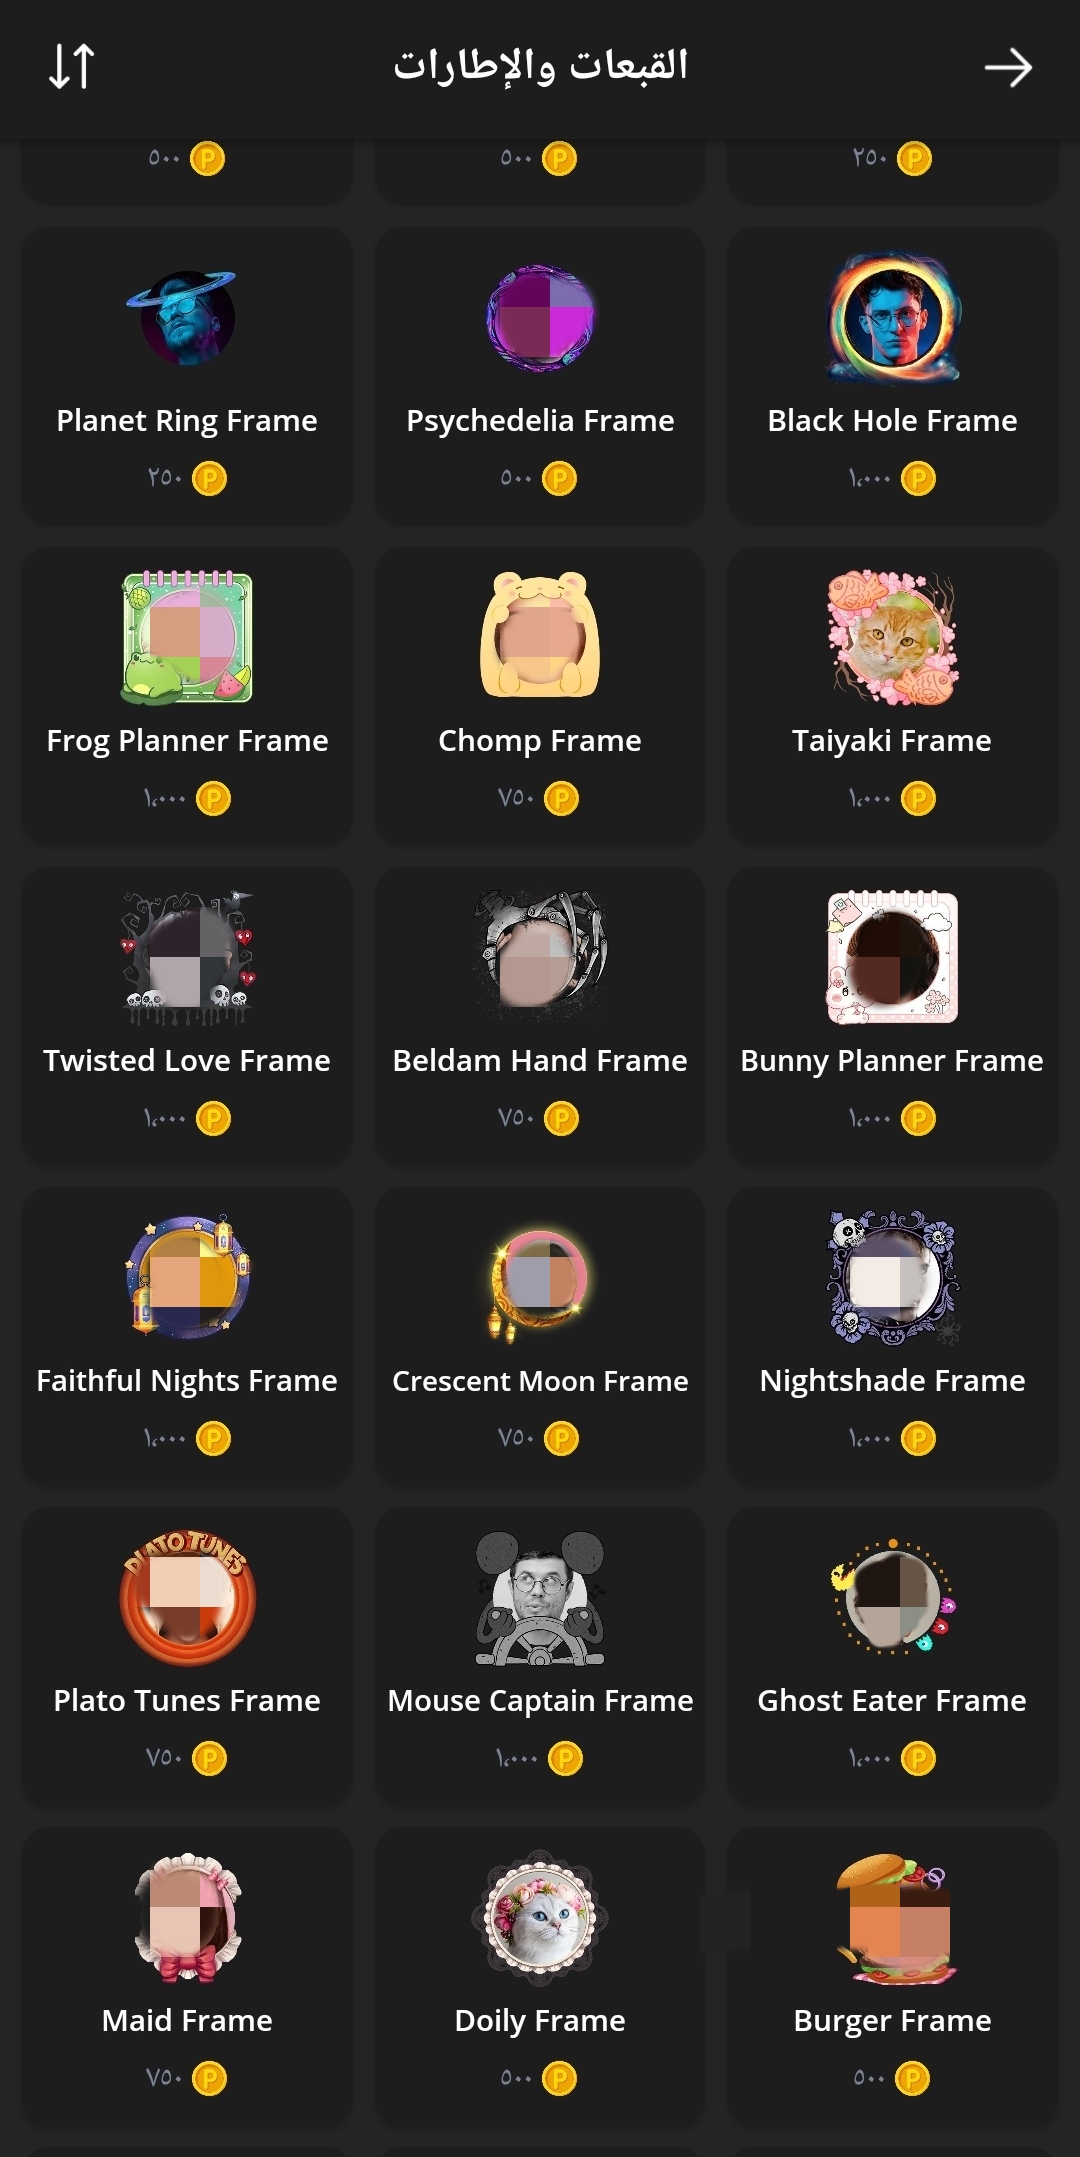Open the Black Hole Frame item

(892, 377)
